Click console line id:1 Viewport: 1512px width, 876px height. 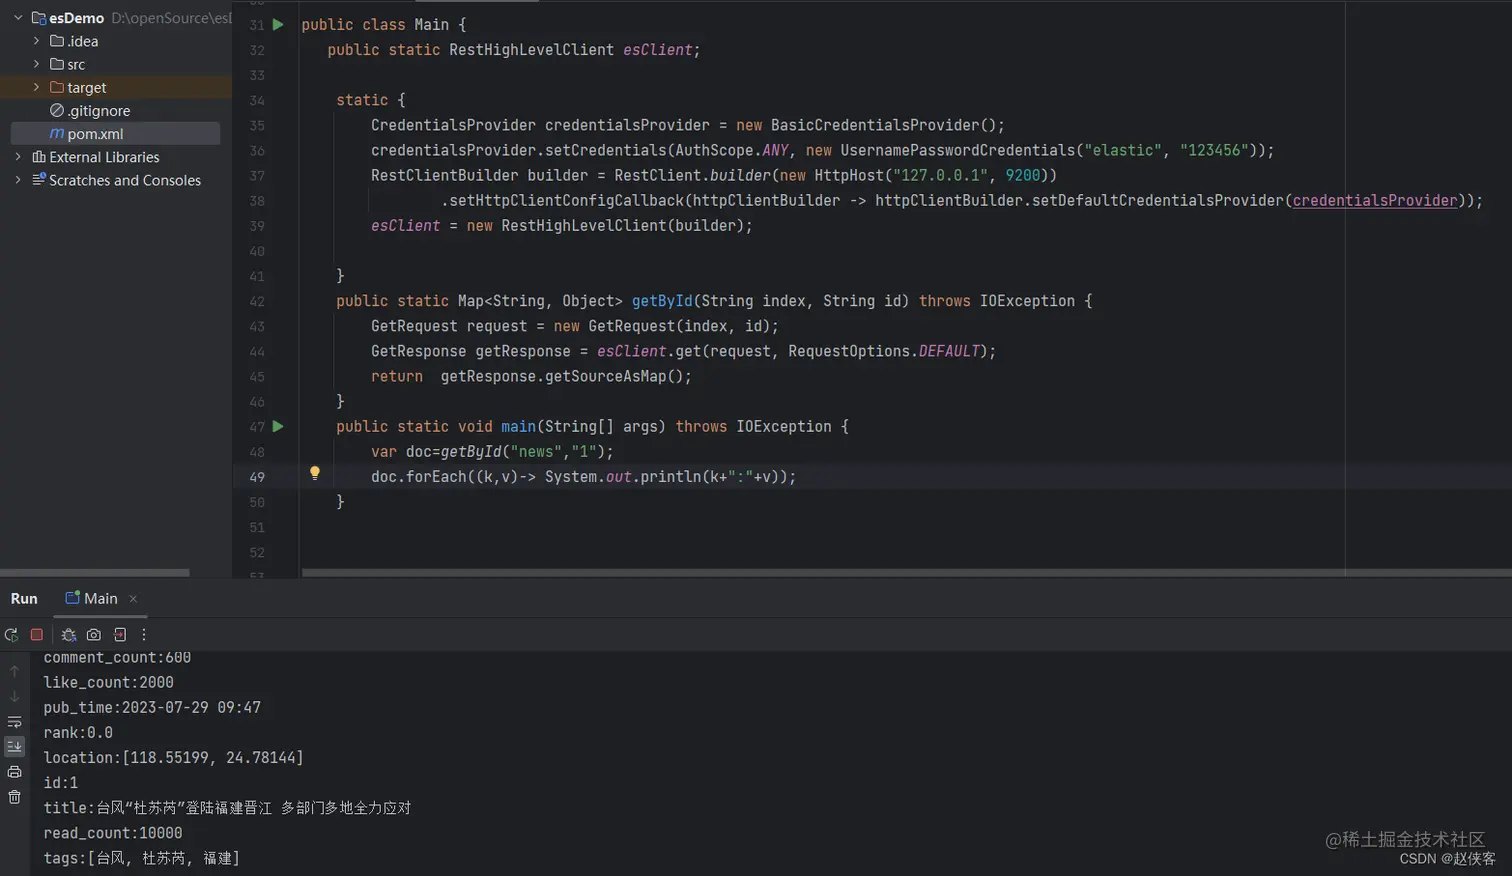[x=60, y=783]
